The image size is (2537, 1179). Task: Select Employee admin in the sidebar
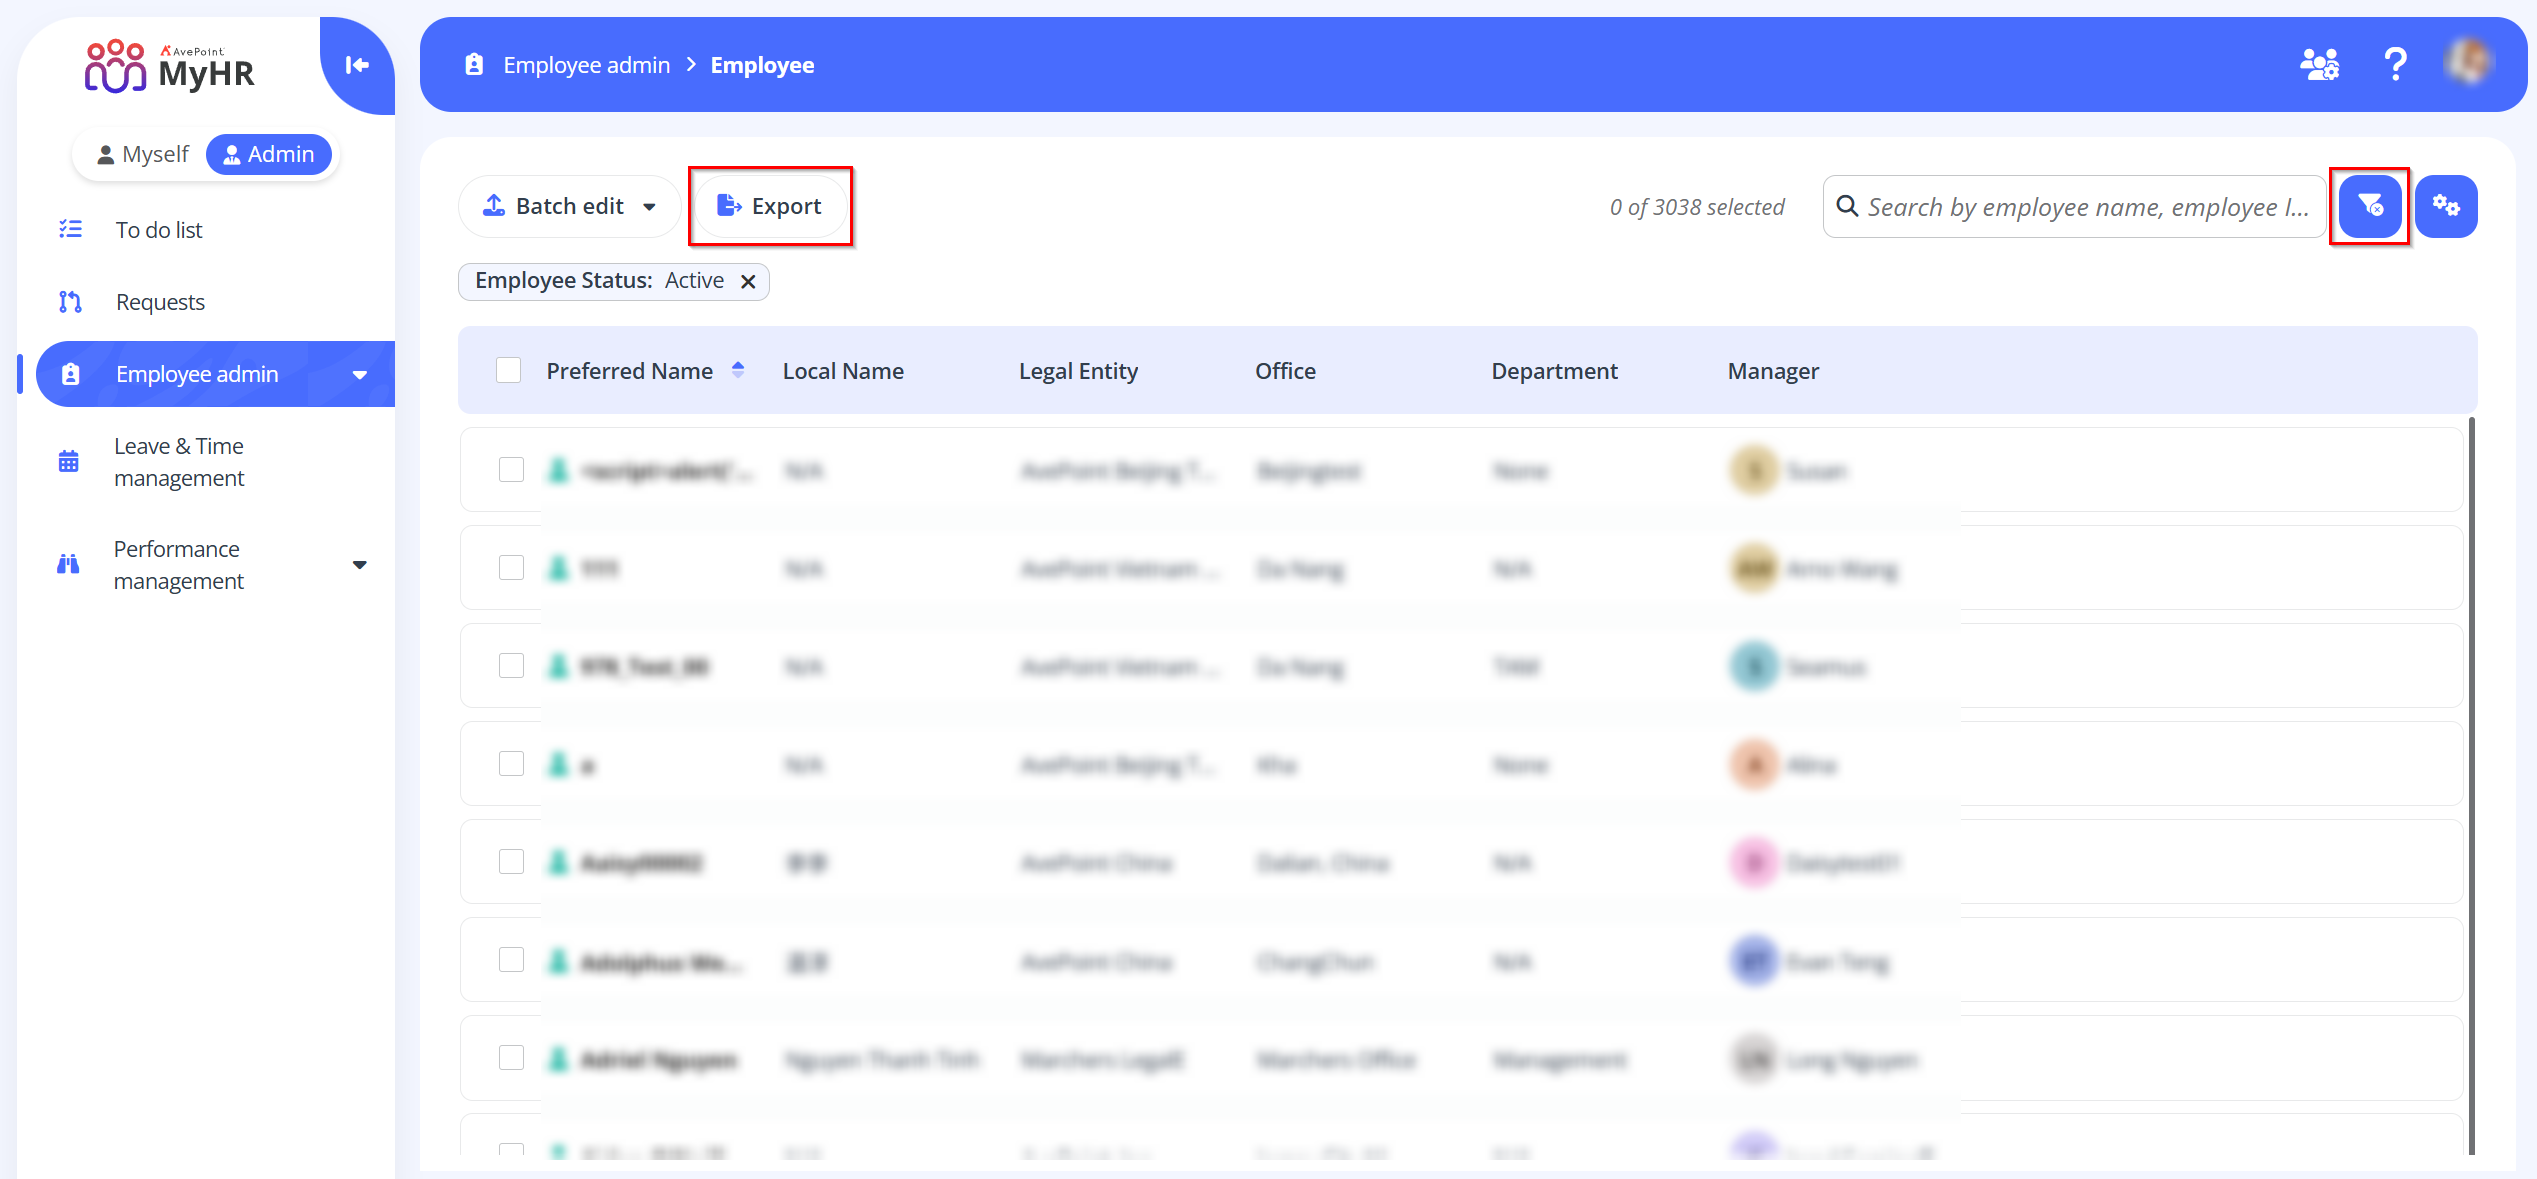pyautogui.click(x=215, y=374)
